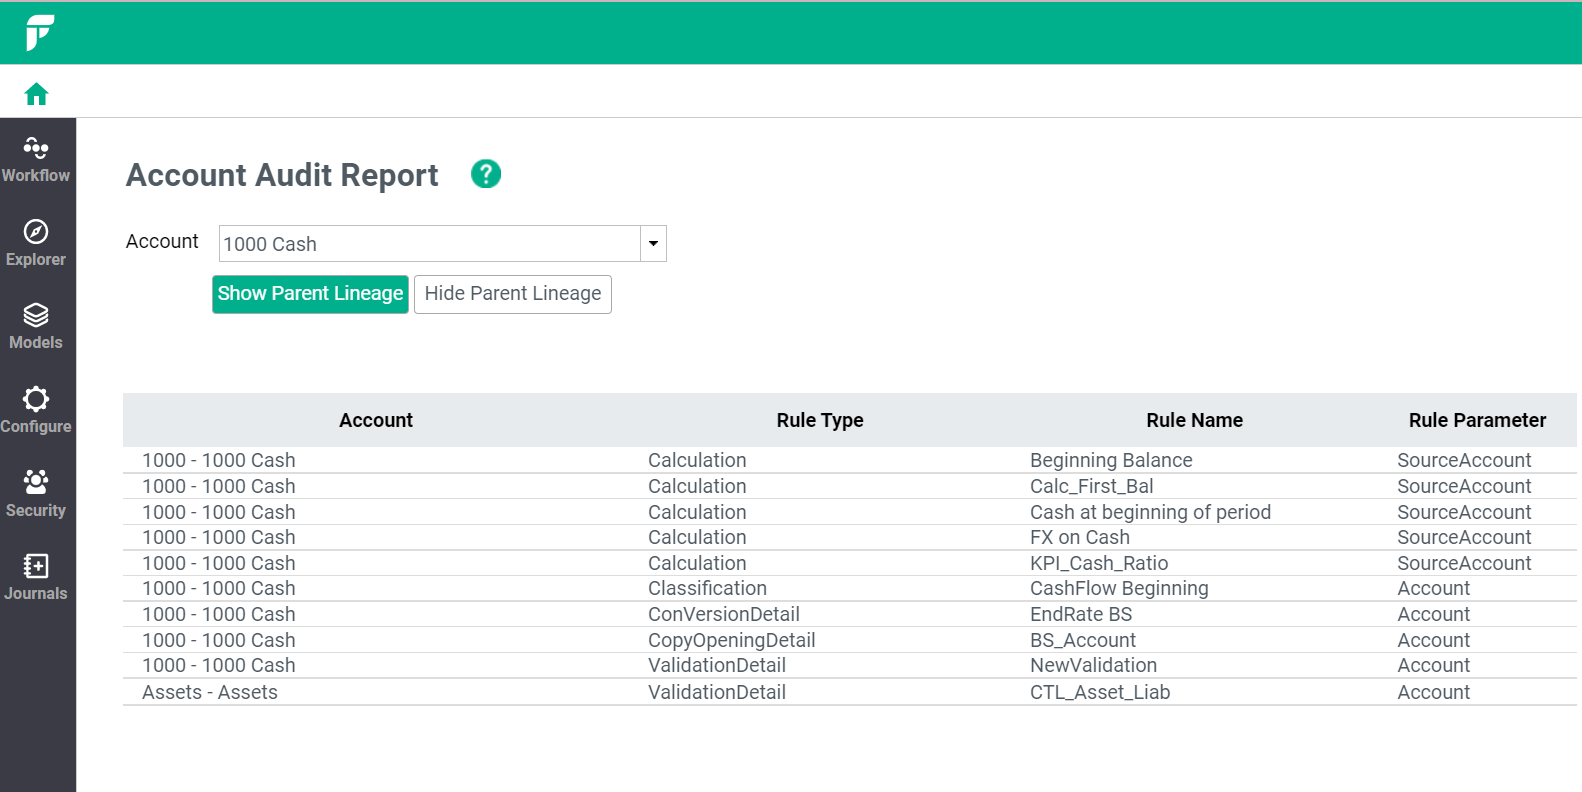This screenshot has height=792, width=1582.
Task: Select Cash at beginning of period cell
Action: tap(1150, 512)
